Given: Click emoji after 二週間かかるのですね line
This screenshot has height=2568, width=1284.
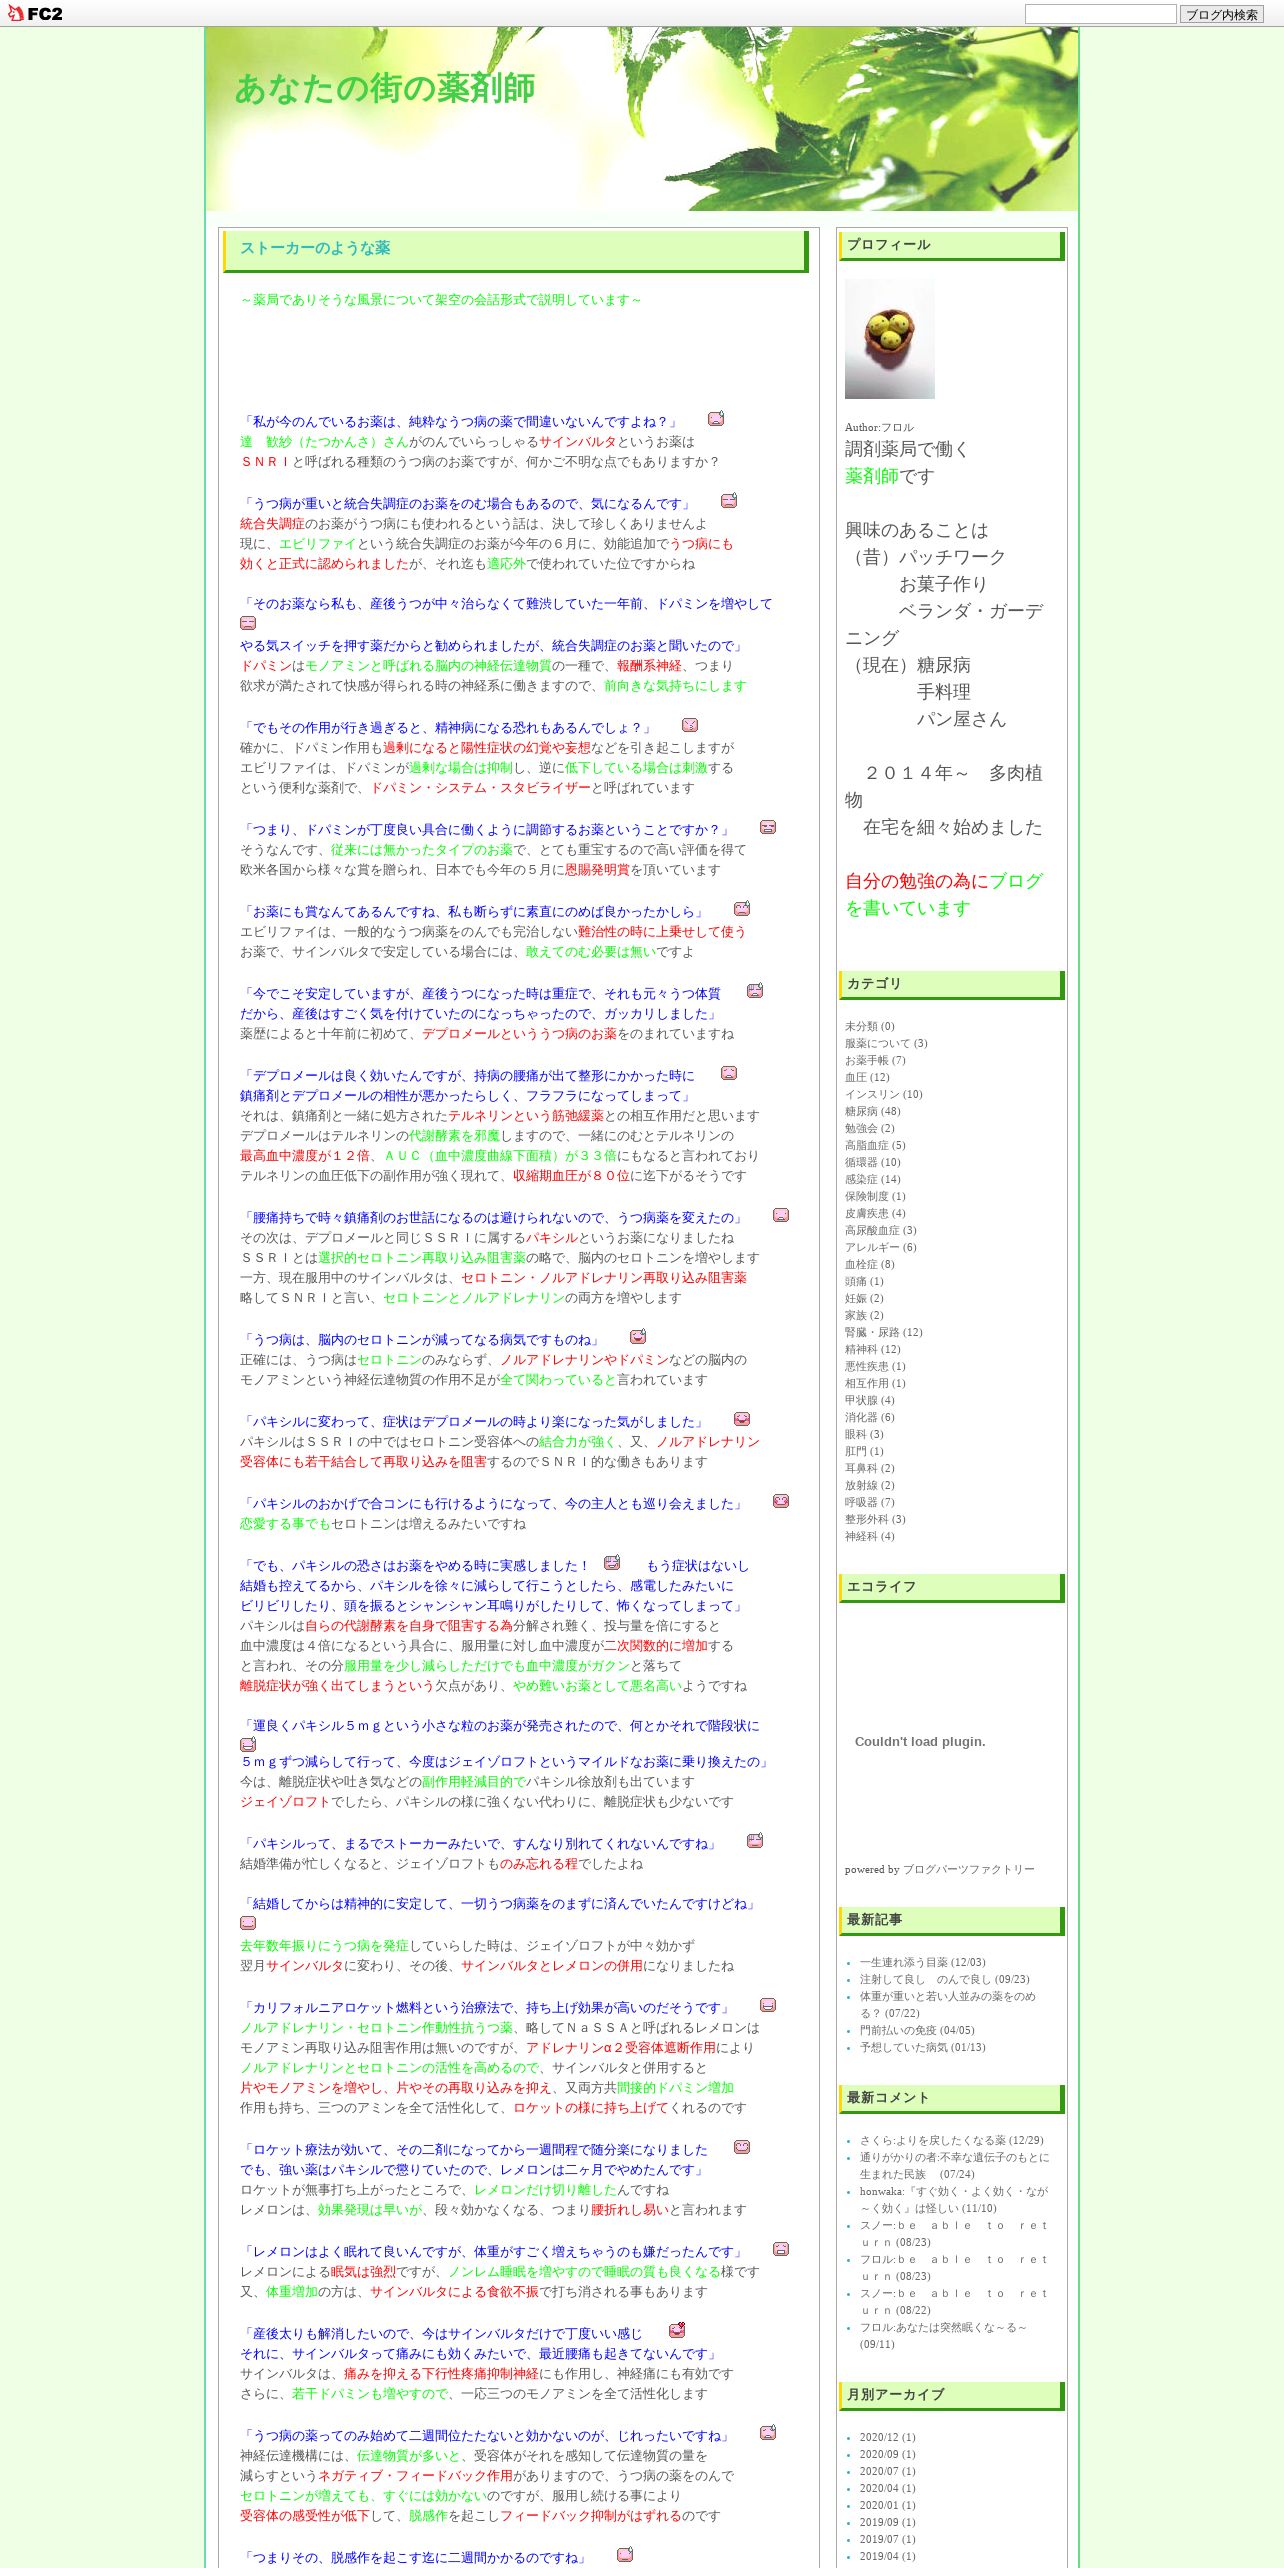Looking at the screenshot, I should click(625, 2555).
